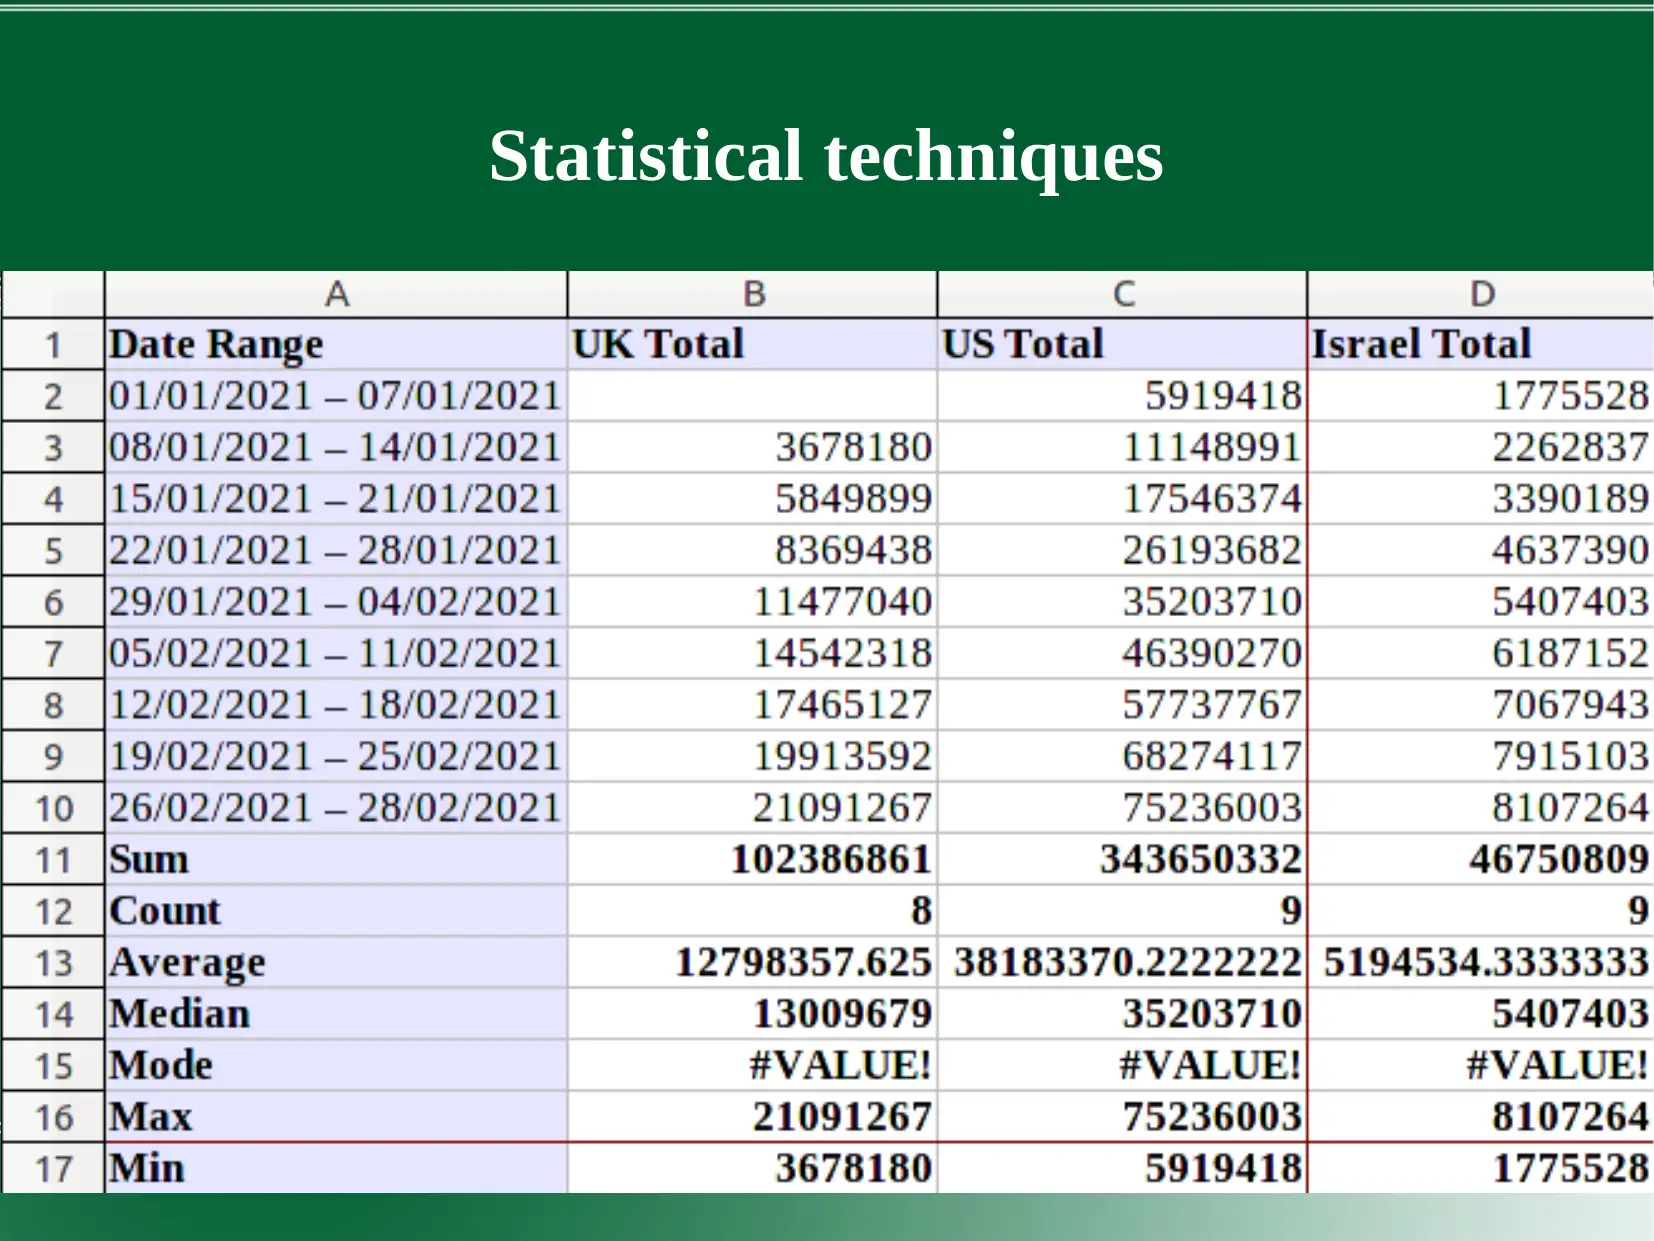Select Israel value 7067943
The image size is (1654, 1241).
pyautogui.click(x=1480, y=705)
